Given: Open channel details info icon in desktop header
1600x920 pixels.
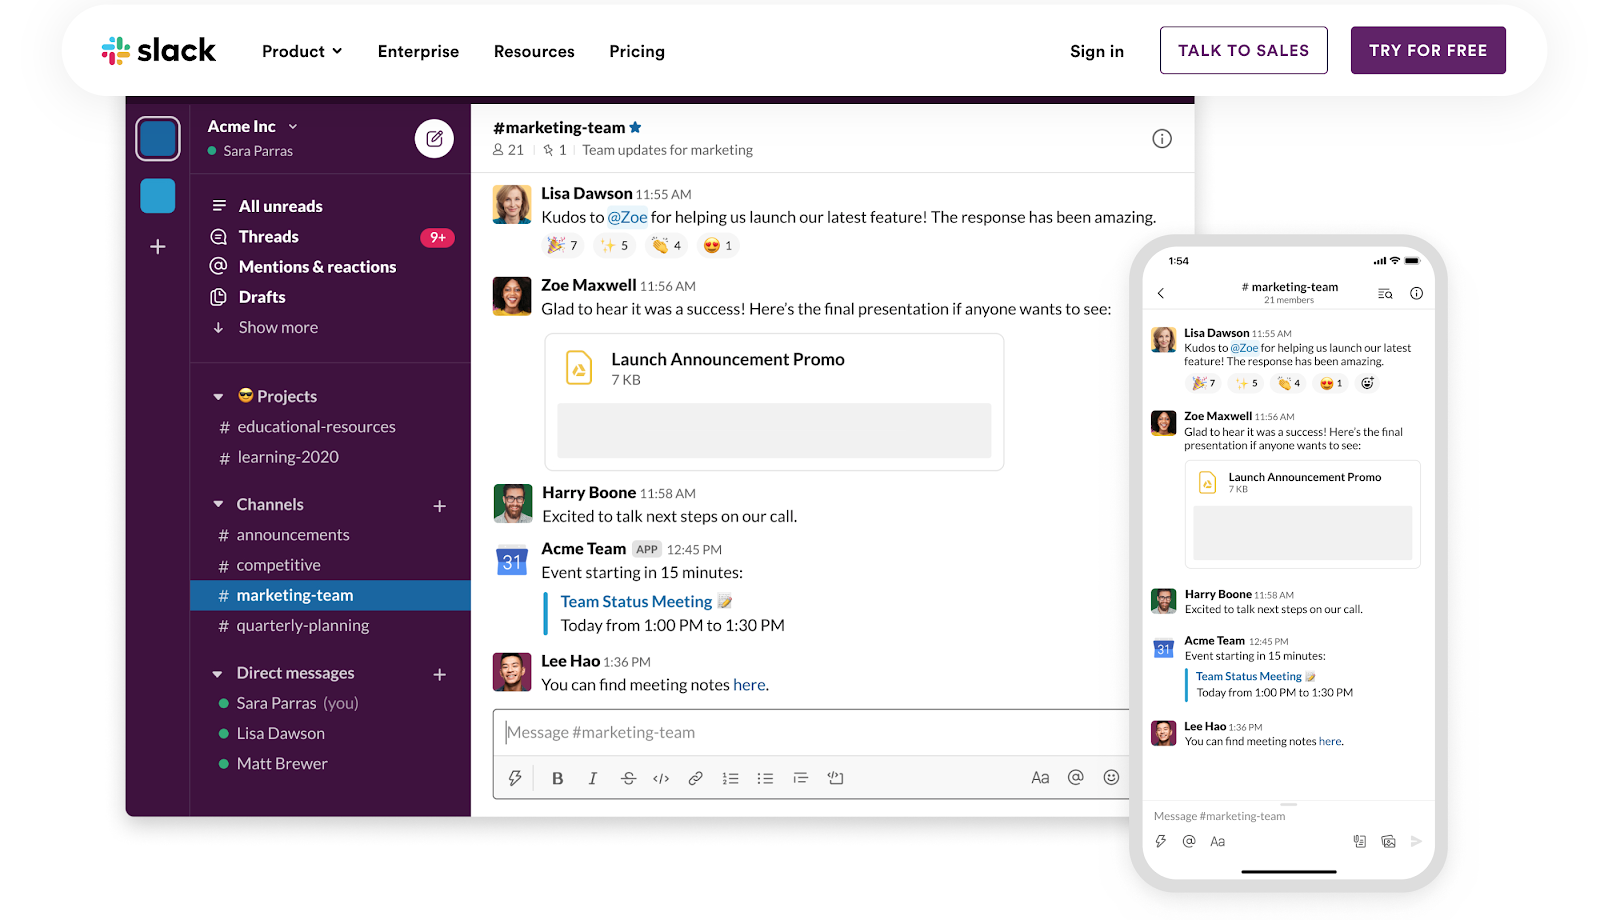Looking at the screenshot, I should (x=1162, y=139).
